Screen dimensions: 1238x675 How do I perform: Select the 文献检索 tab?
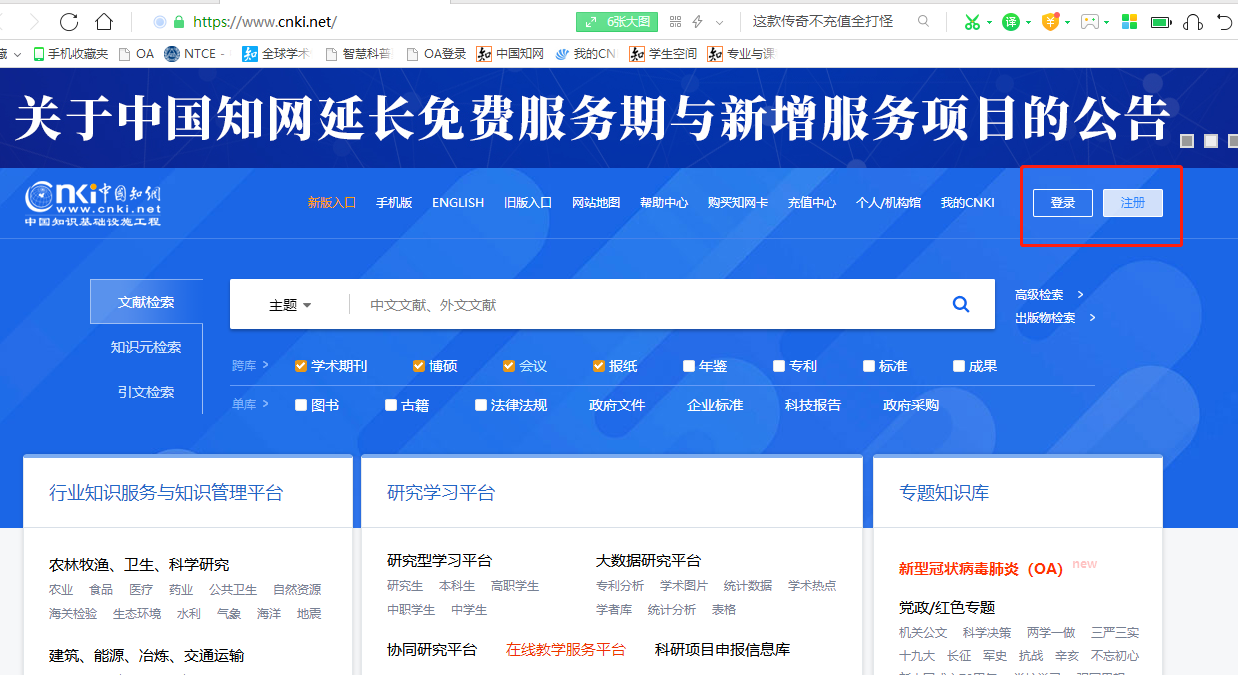[146, 302]
